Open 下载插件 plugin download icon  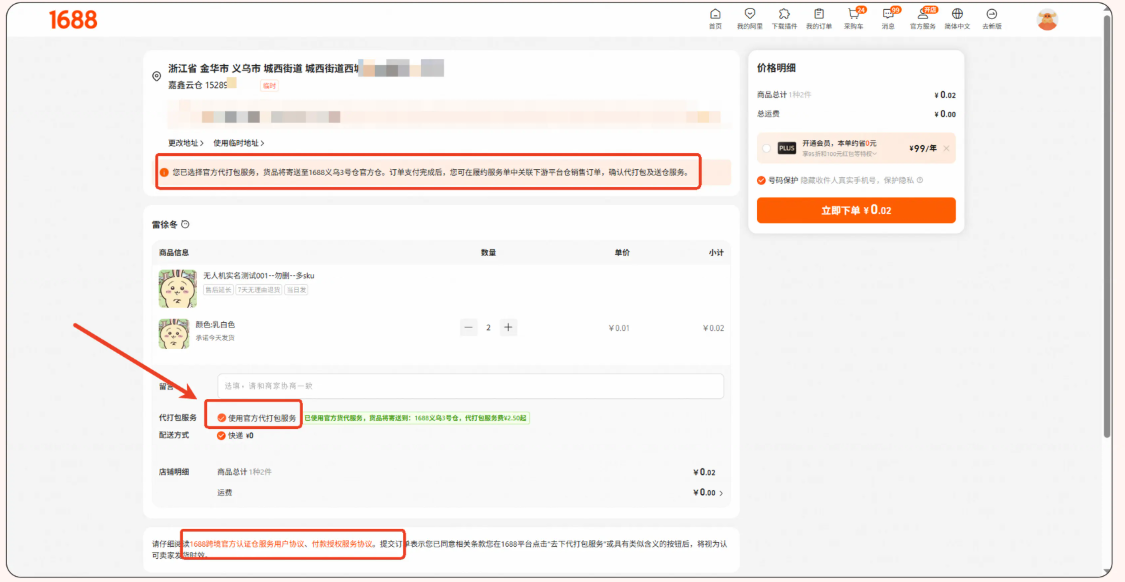[x=784, y=19]
